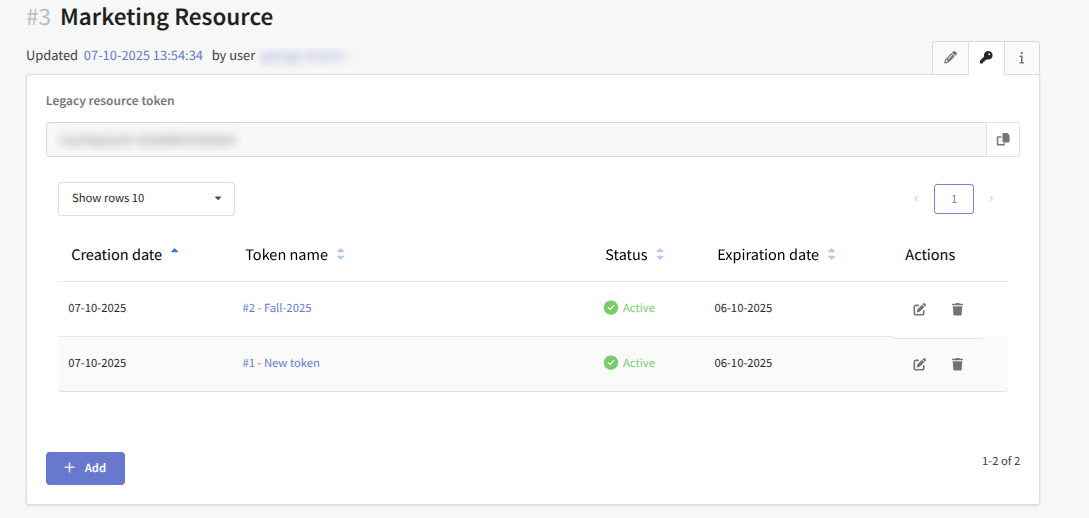The height and width of the screenshot is (518, 1089).
Task: Click the next page arrow
Action: 991,199
